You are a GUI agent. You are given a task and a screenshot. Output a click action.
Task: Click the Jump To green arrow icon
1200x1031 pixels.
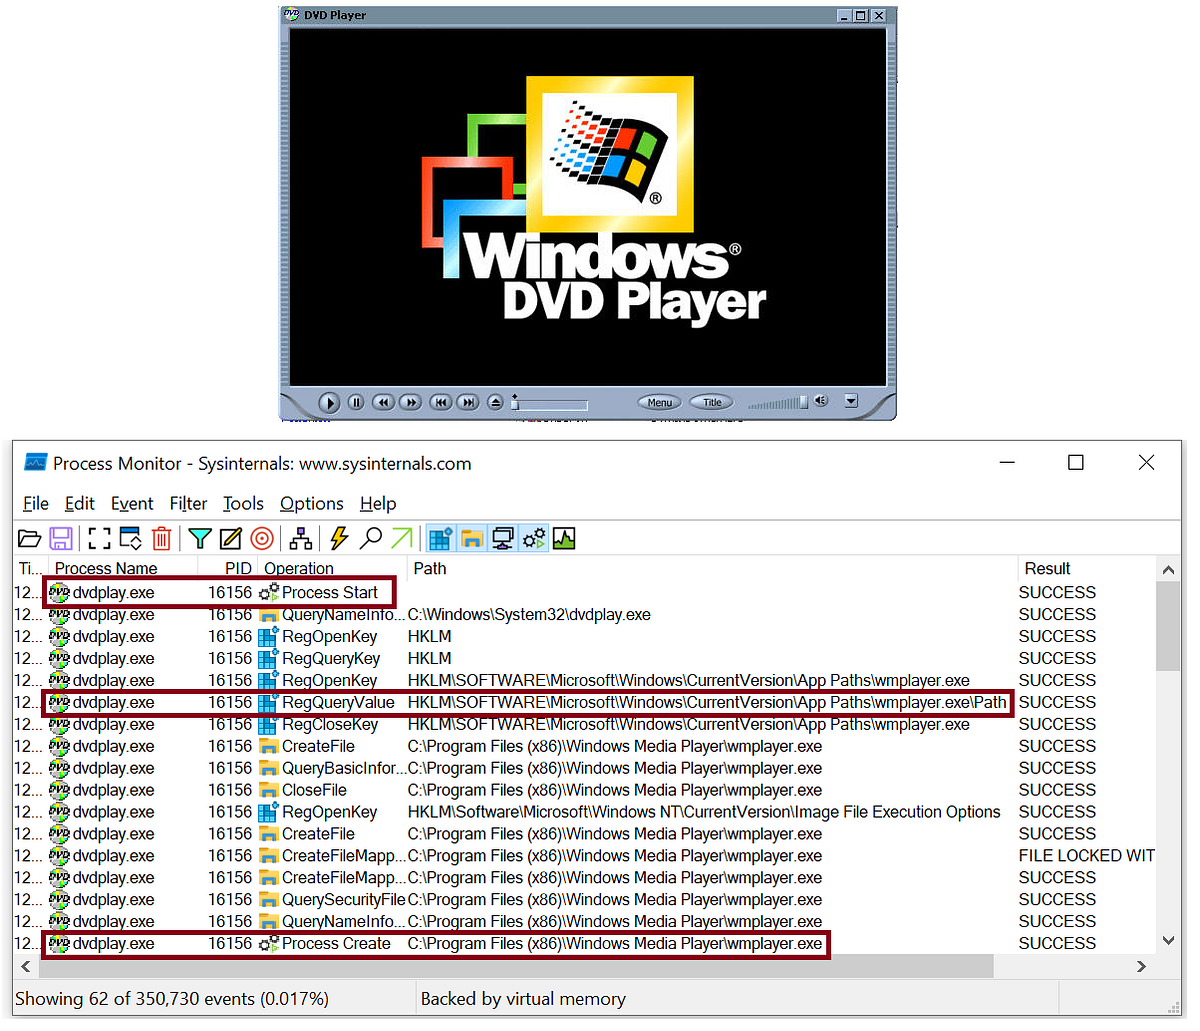(400, 538)
